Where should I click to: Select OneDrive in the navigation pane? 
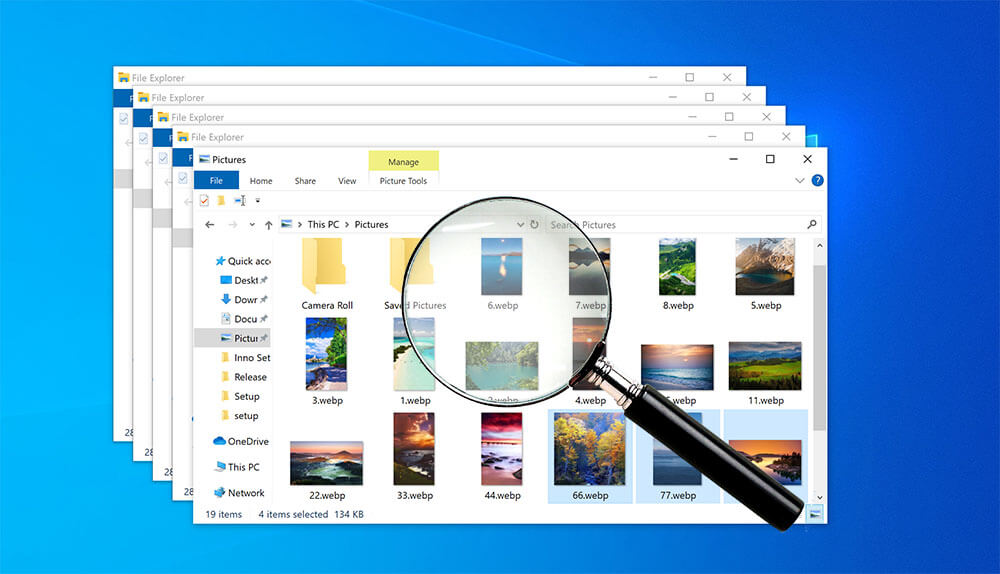tap(247, 441)
